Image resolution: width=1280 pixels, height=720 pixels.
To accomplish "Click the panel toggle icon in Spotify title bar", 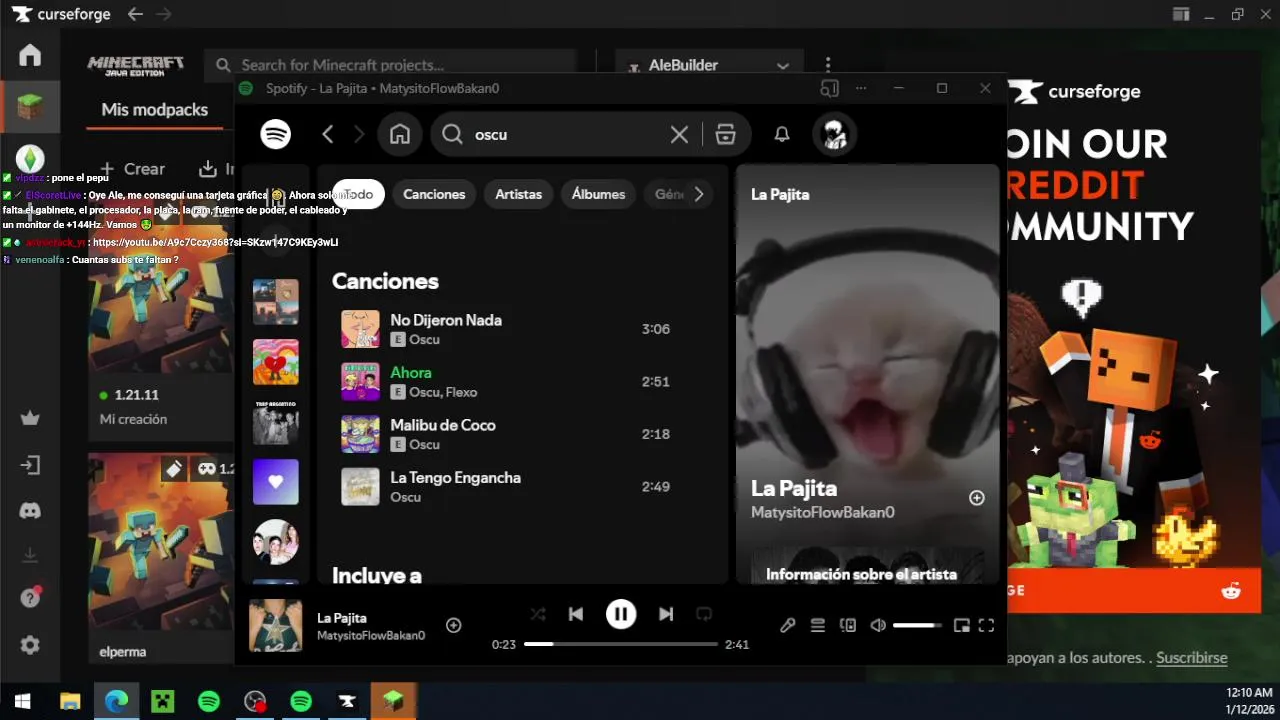I will tap(829, 88).
